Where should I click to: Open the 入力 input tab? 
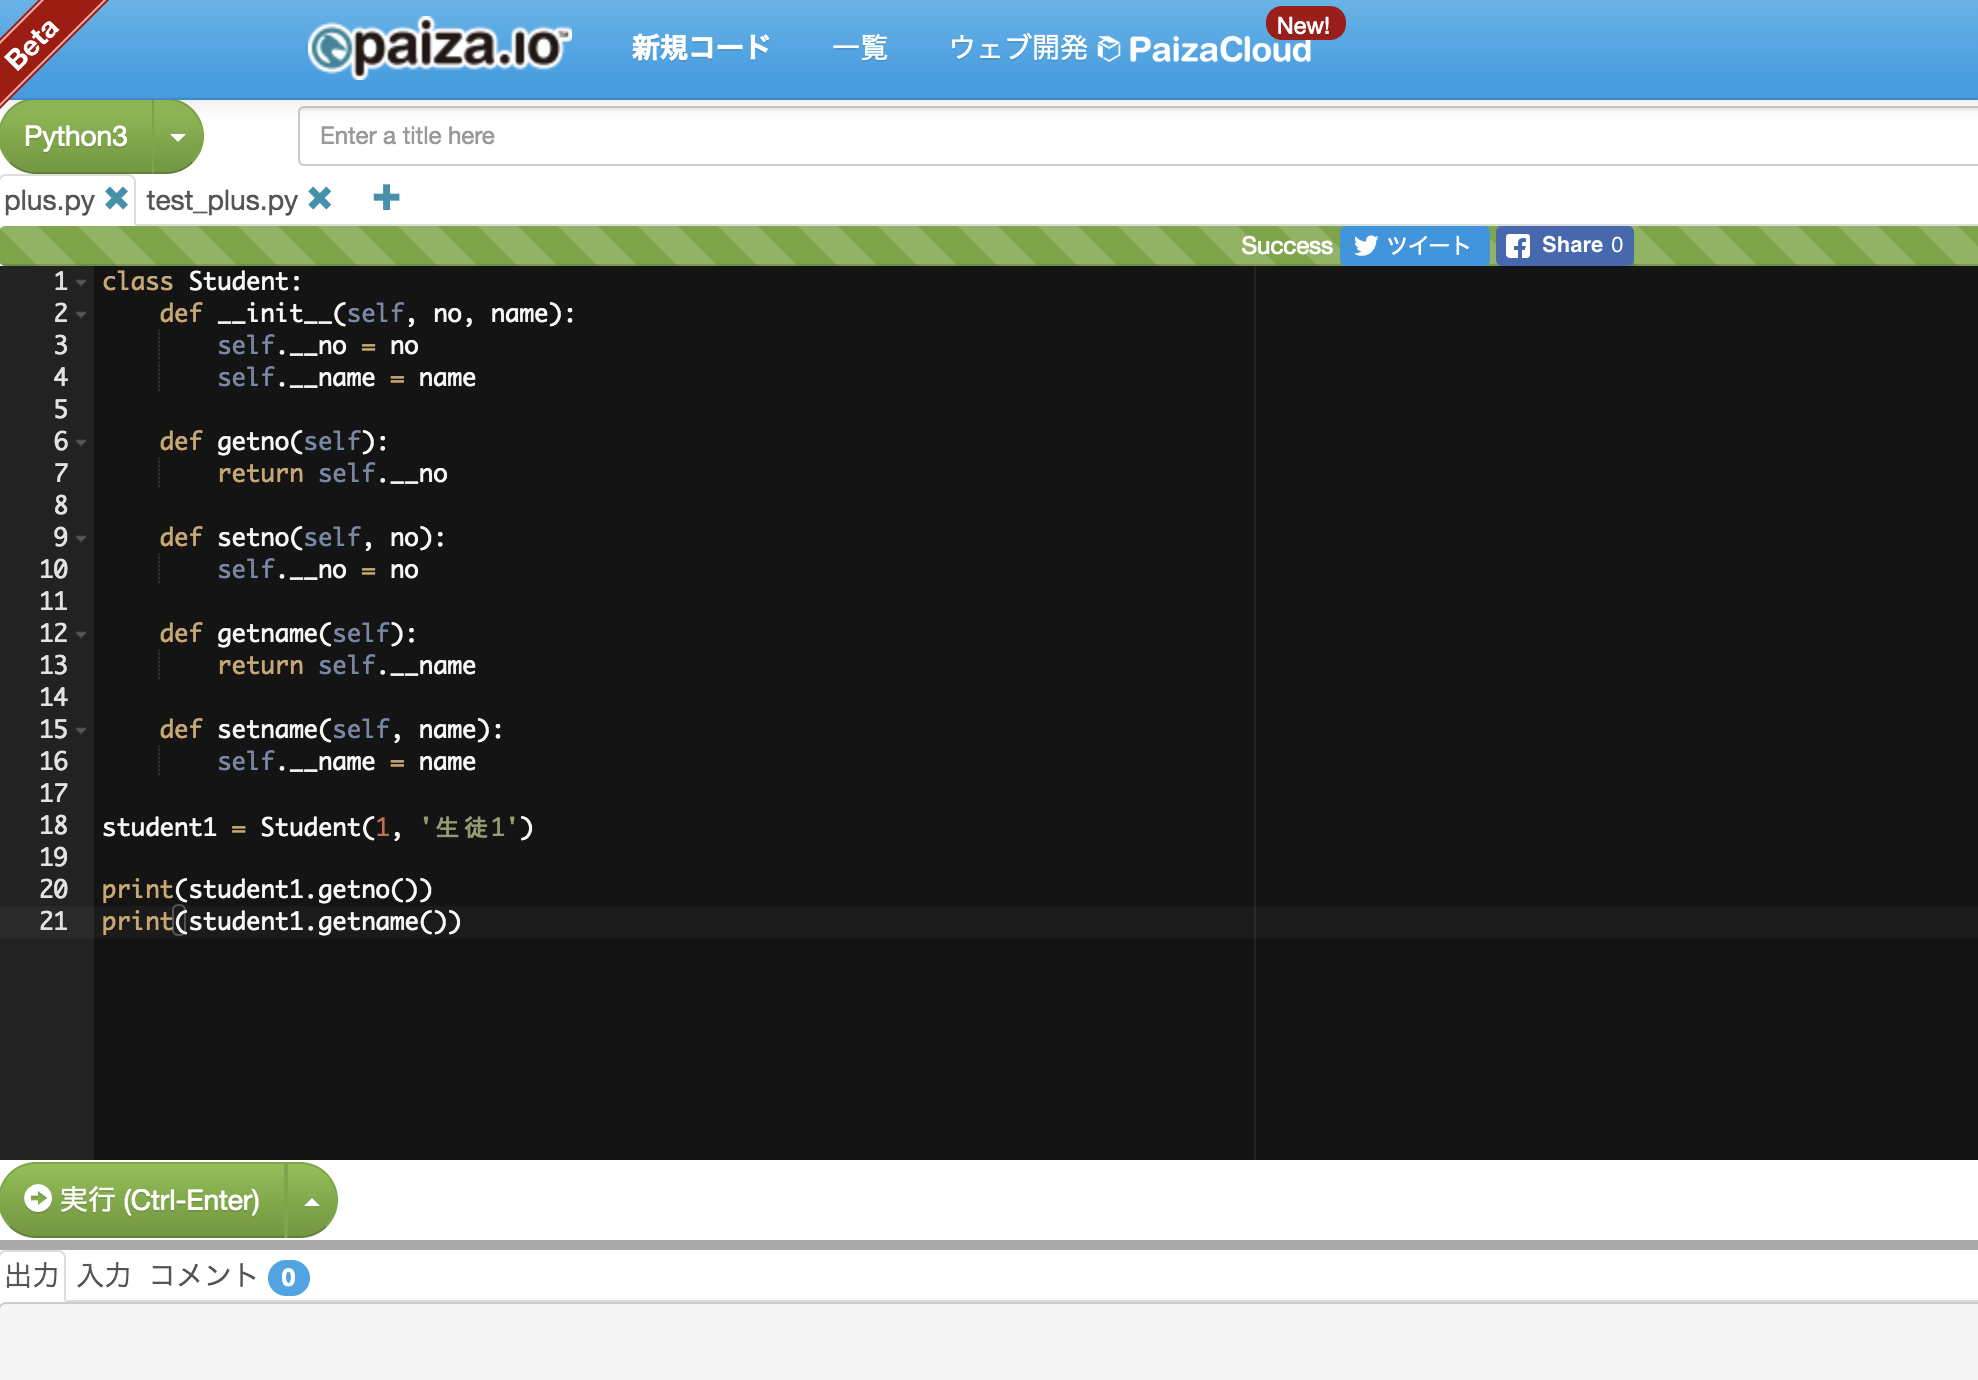(x=104, y=1276)
